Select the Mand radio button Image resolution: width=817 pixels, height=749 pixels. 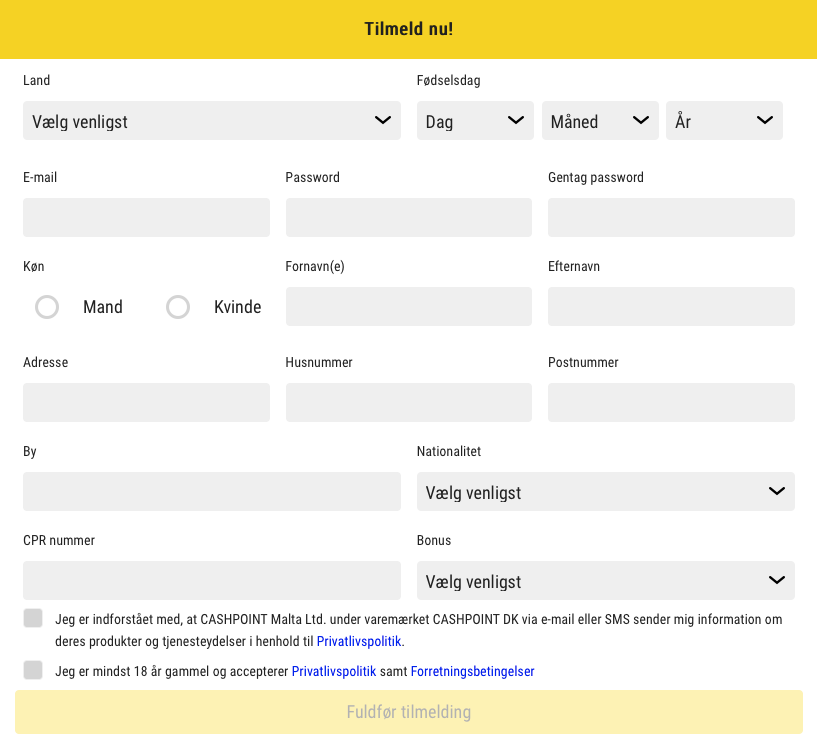[47, 307]
